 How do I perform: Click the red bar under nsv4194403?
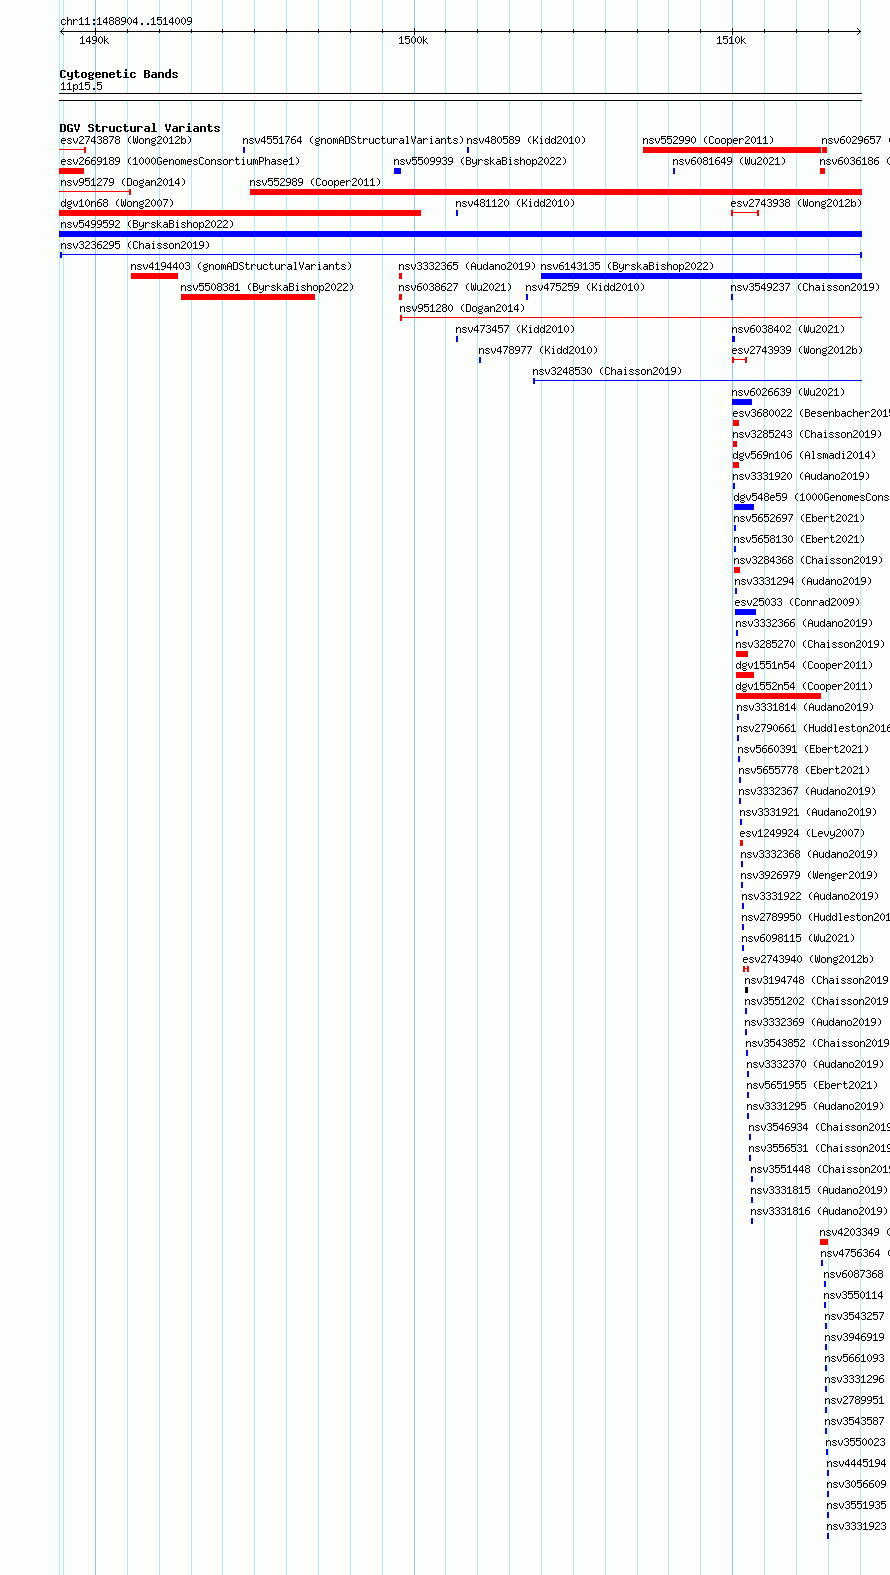click(154, 276)
